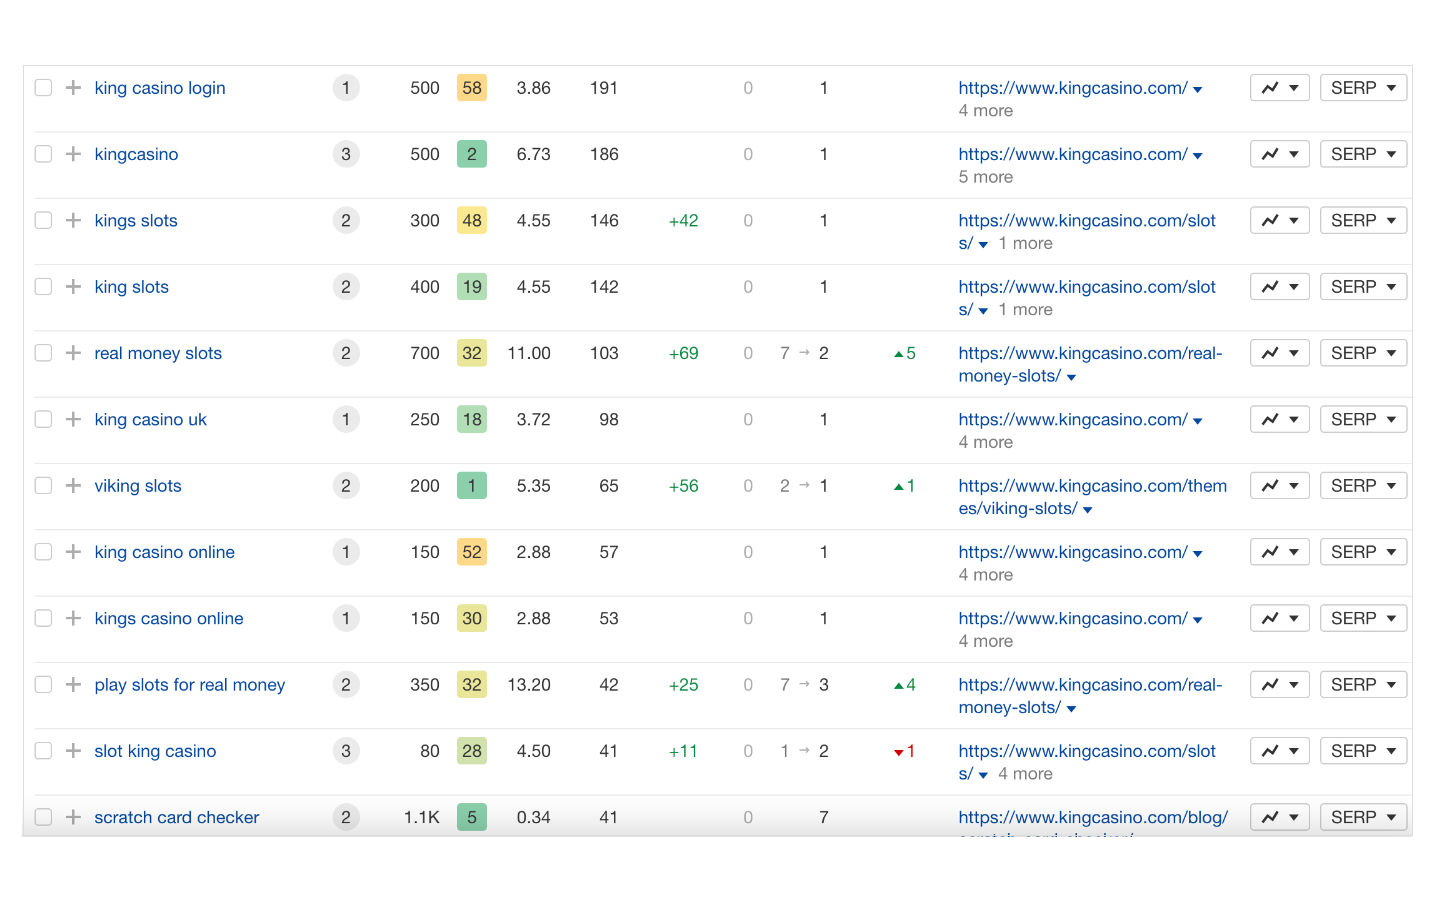Click the plus icon for king casino uk
Screen dimensions: 1440x900
pos(73,419)
